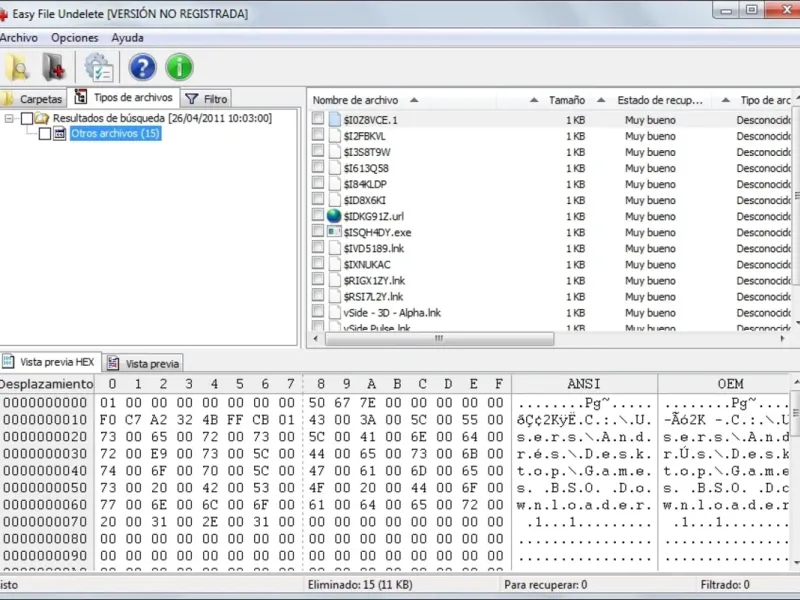
Task: Select the file $I84KLDP
Action: 365,184
